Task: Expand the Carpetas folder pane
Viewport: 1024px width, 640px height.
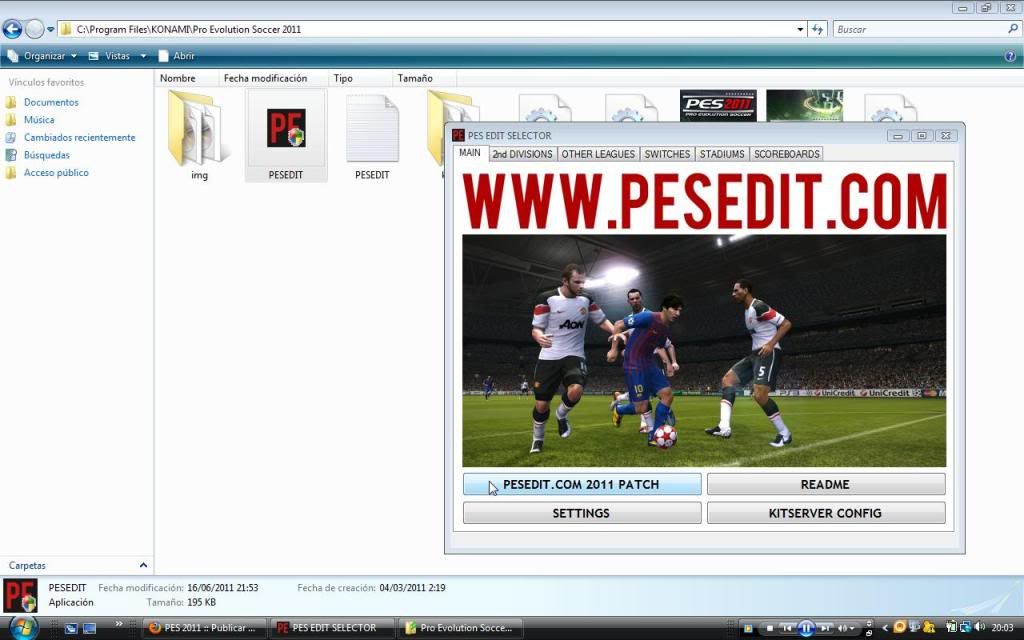Action: point(143,565)
